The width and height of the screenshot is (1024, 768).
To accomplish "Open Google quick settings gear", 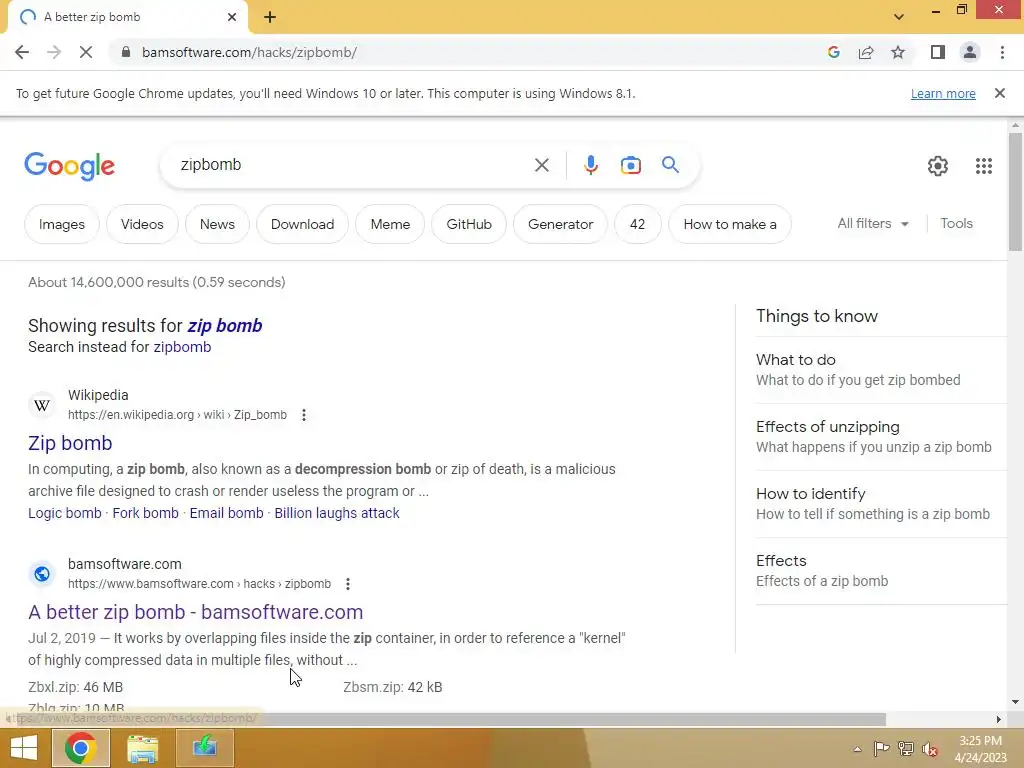I will pos(938,166).
